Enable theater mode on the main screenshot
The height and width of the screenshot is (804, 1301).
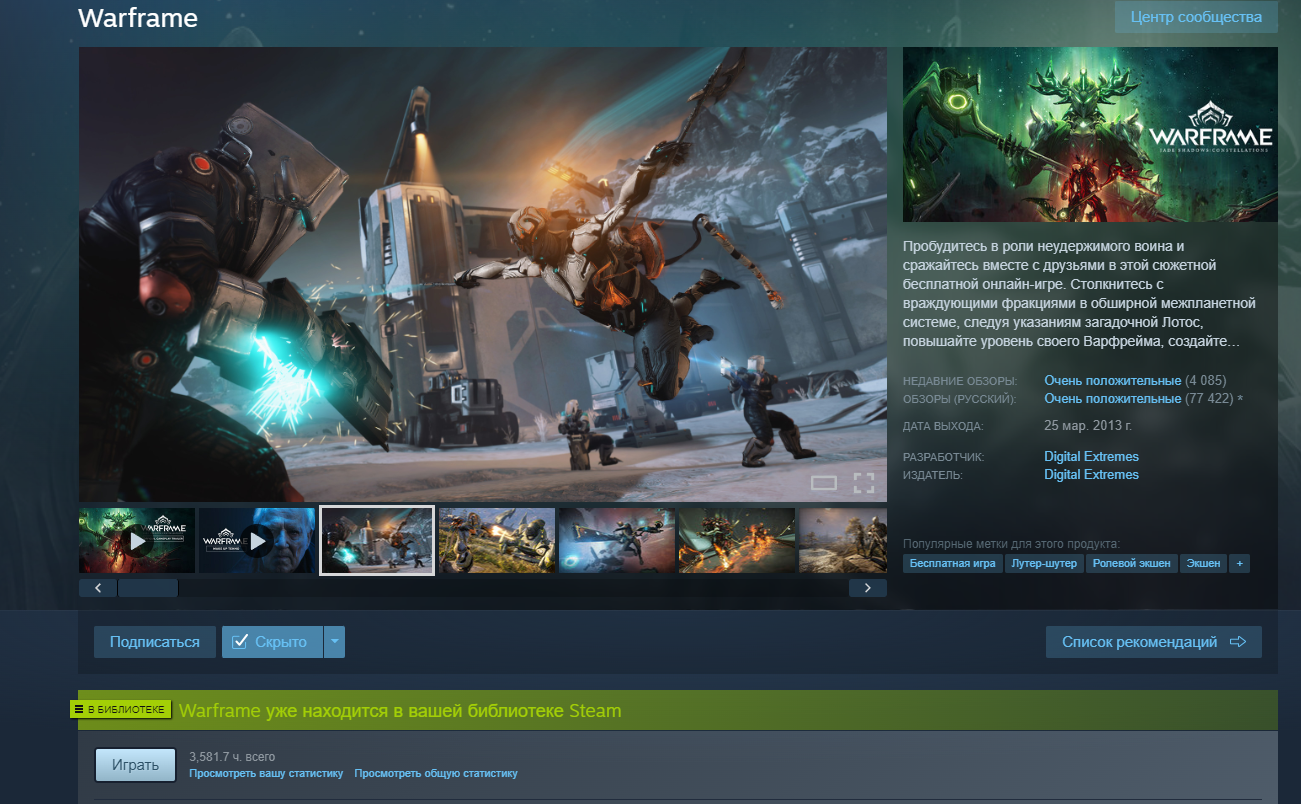823,484
